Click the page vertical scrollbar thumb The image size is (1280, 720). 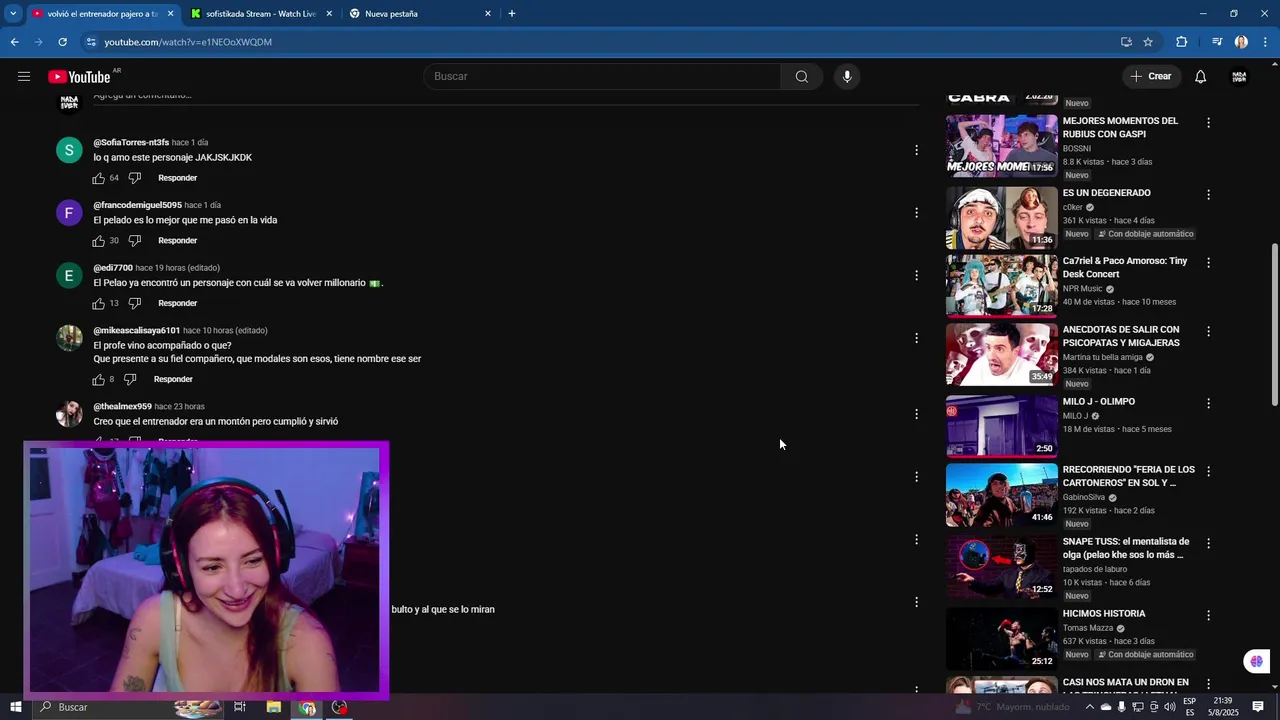pyautogui.click(x=1274, y=325)
